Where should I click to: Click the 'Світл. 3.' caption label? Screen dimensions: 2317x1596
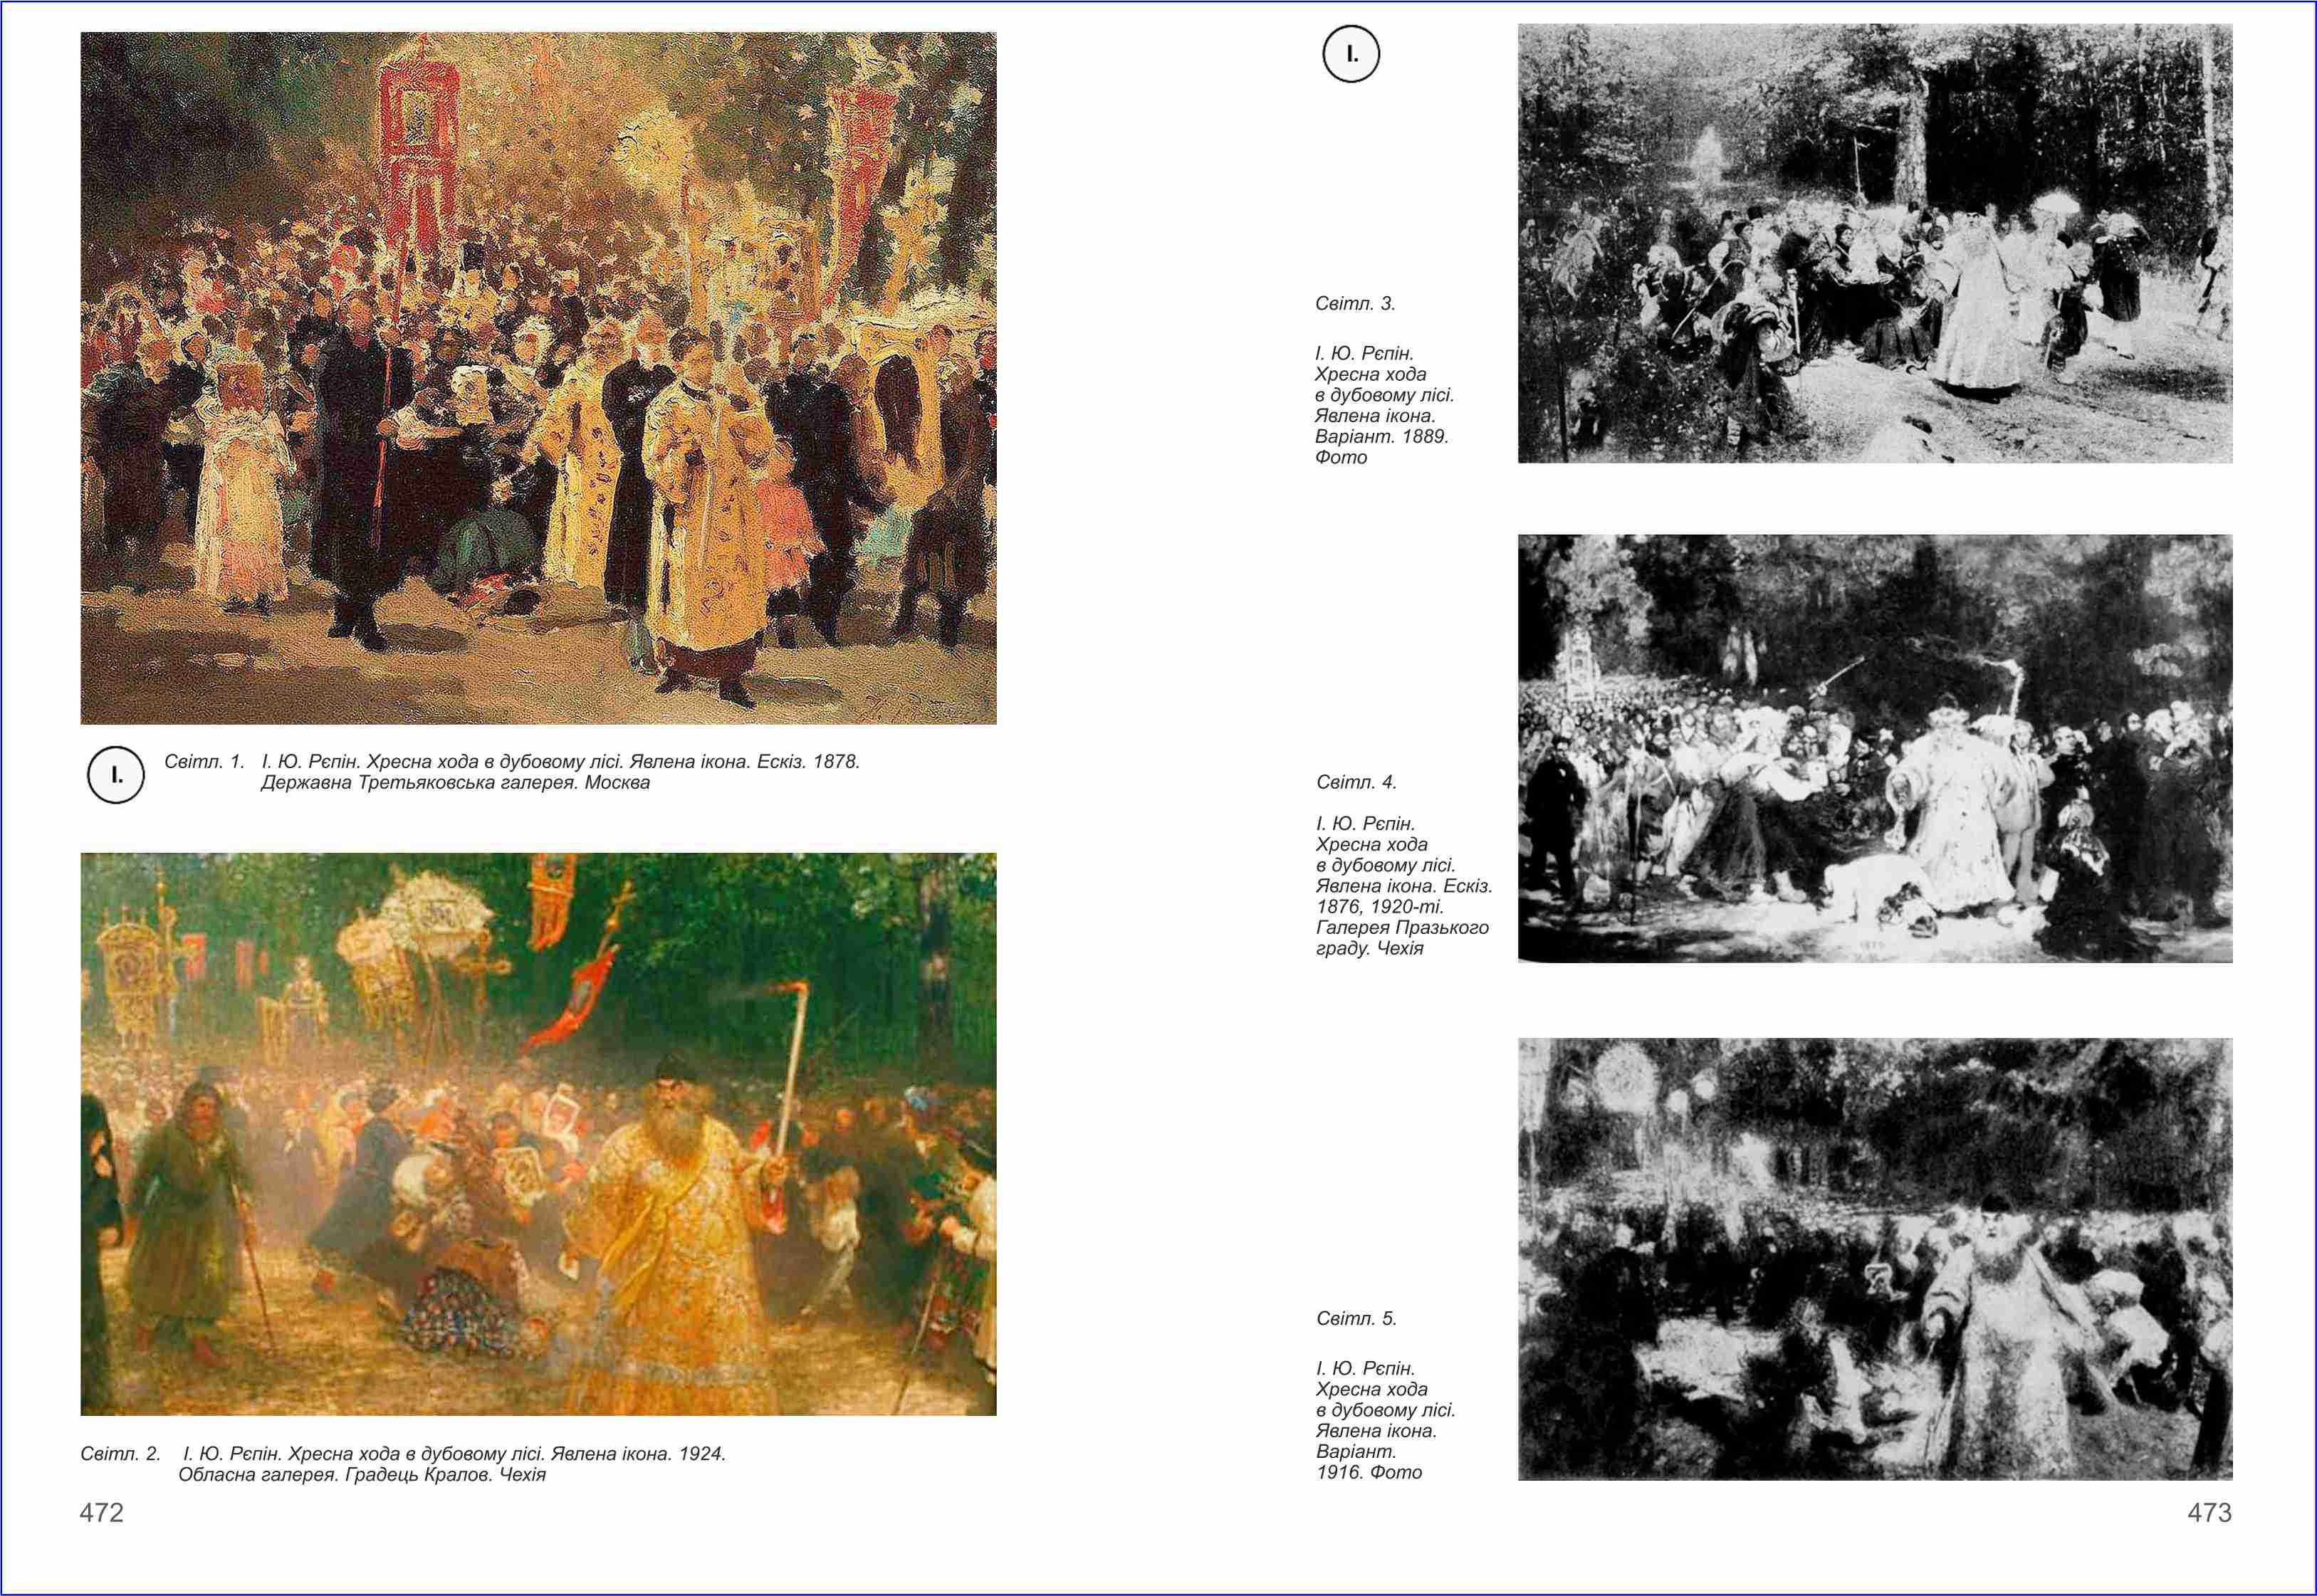(x=1355, y=304)
